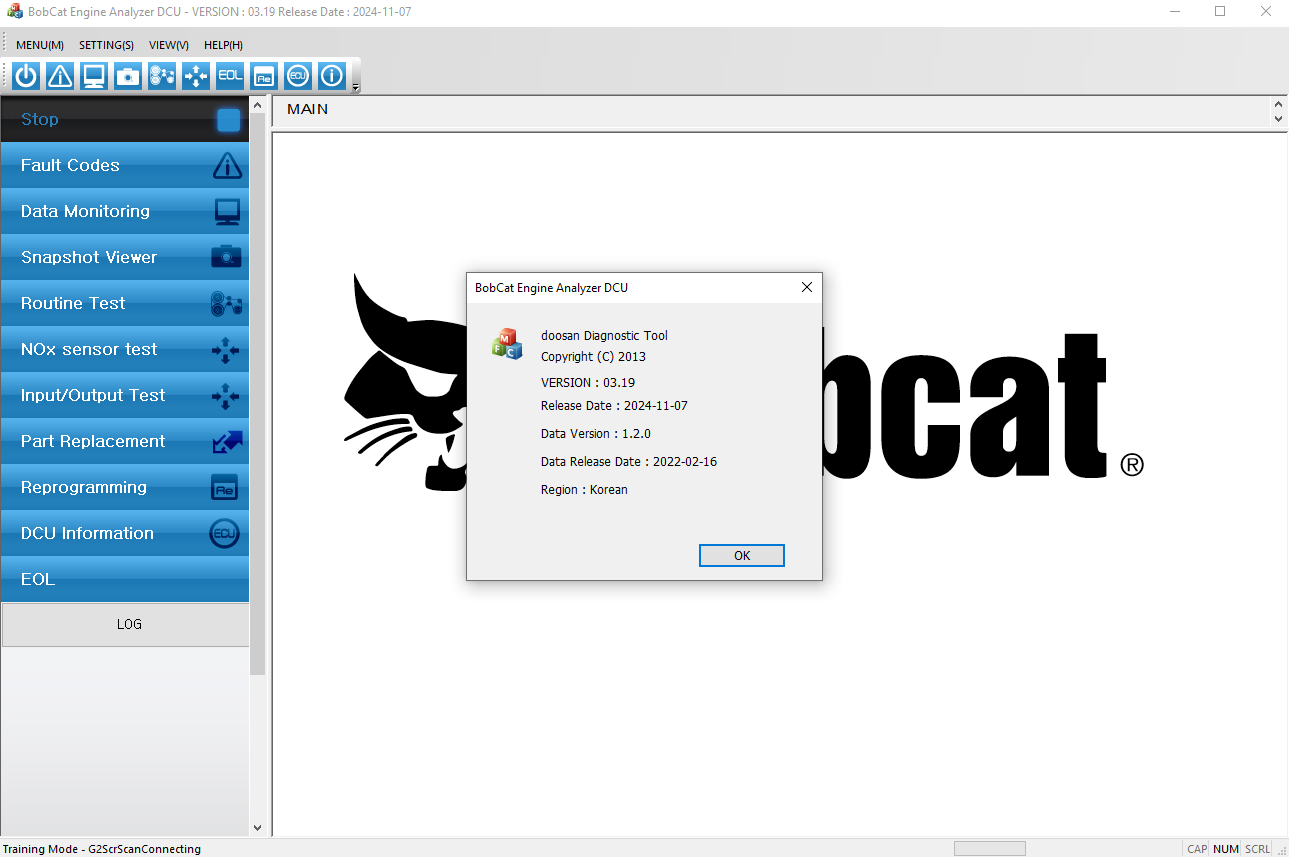Open the MENU(M) menu
The image size is (1289, 857).
pyautogui.click(x=40, y=45)
